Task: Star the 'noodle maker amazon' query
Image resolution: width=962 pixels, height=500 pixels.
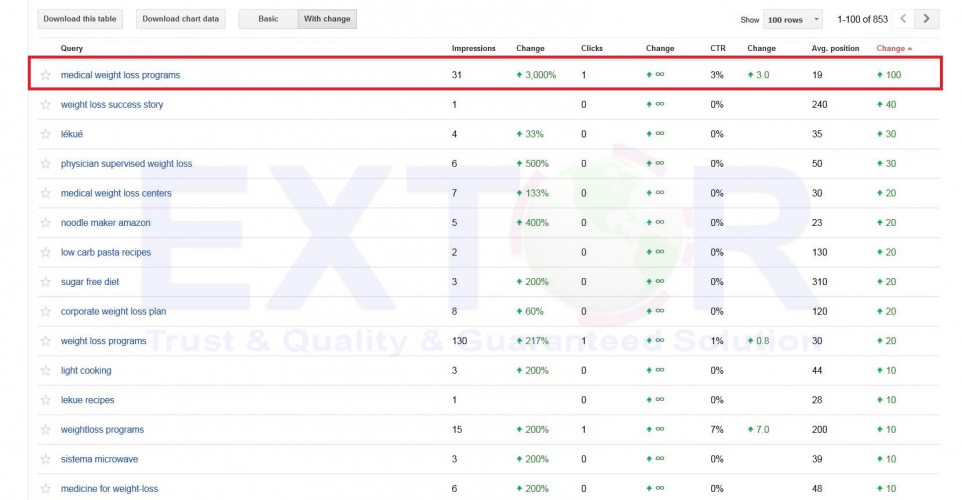Action: (x=45, y=223)
